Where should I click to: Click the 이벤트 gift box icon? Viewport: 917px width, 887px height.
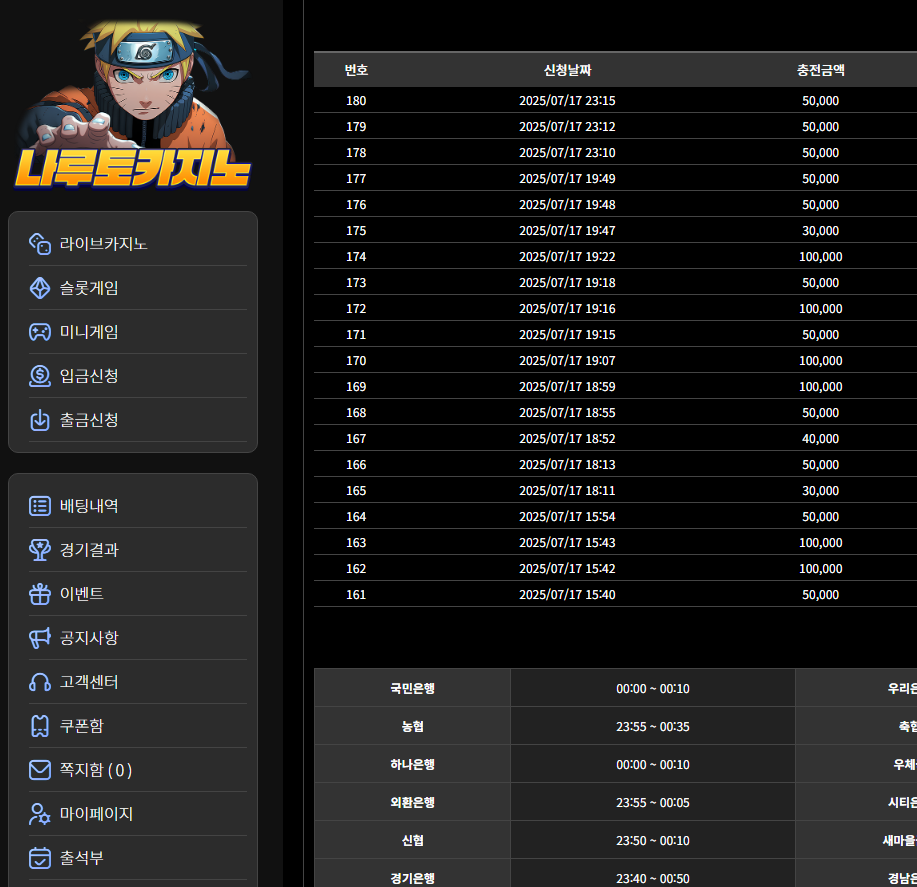point(40,594)
